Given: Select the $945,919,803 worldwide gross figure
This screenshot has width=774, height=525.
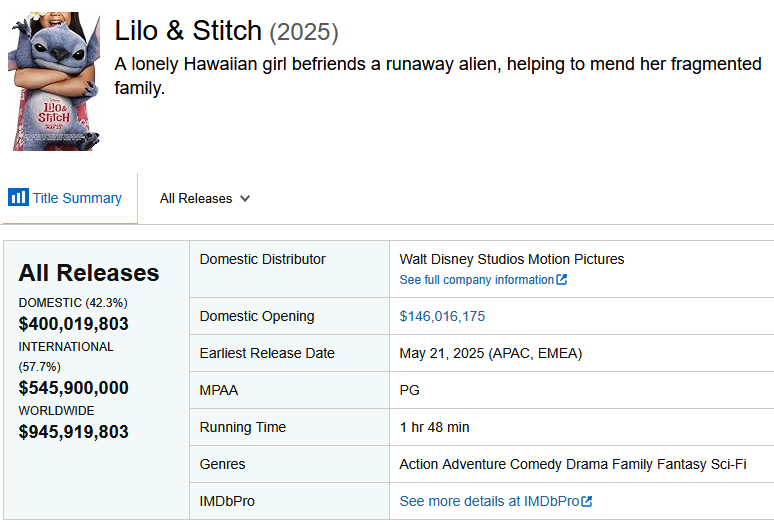Looking at the screenshot, I should (x=74, y=432).
